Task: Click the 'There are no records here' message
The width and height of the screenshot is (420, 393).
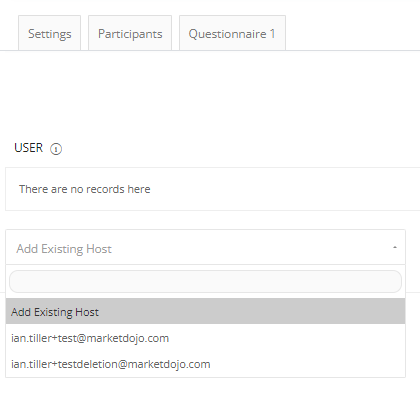Action: pos(85,189)
